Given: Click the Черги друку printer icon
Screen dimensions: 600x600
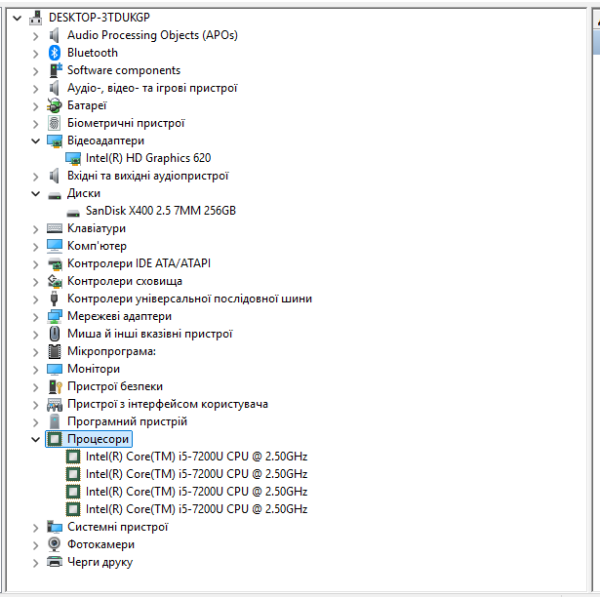Looking at the screenshot, I should (54, 562).
